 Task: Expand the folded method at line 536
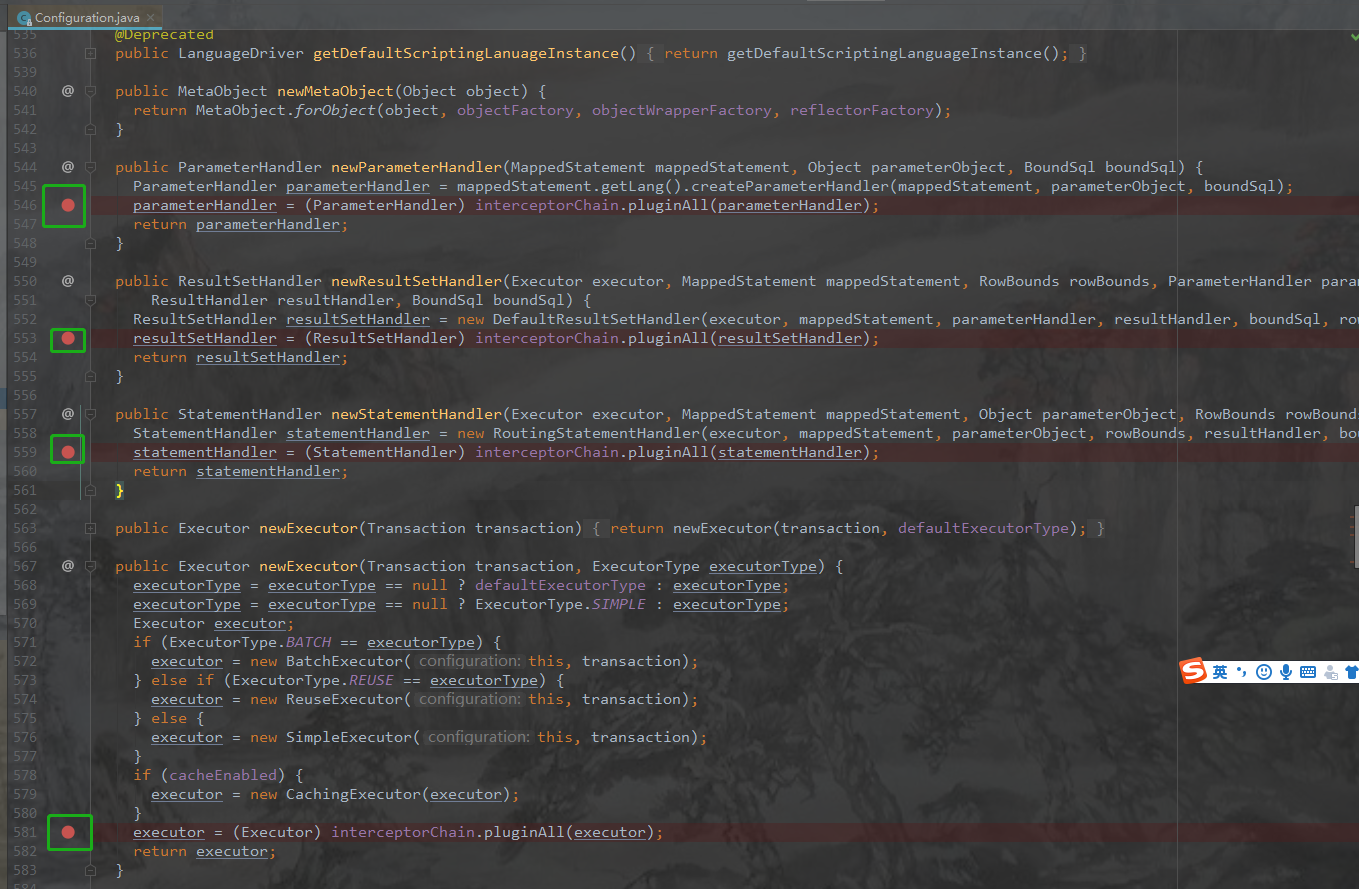(x=90, y=53)
